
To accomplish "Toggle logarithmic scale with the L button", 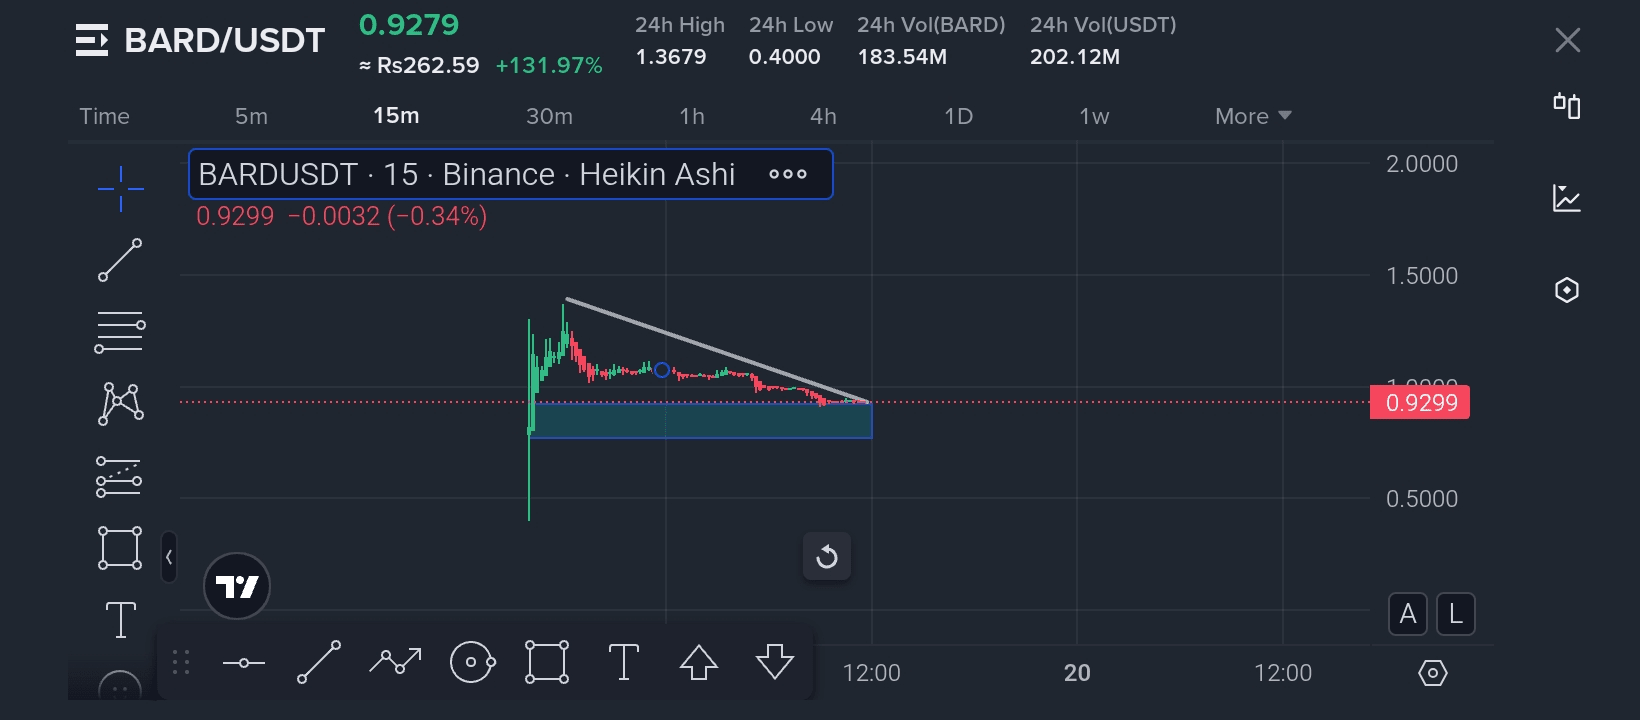I will [x=1456, y=614].
